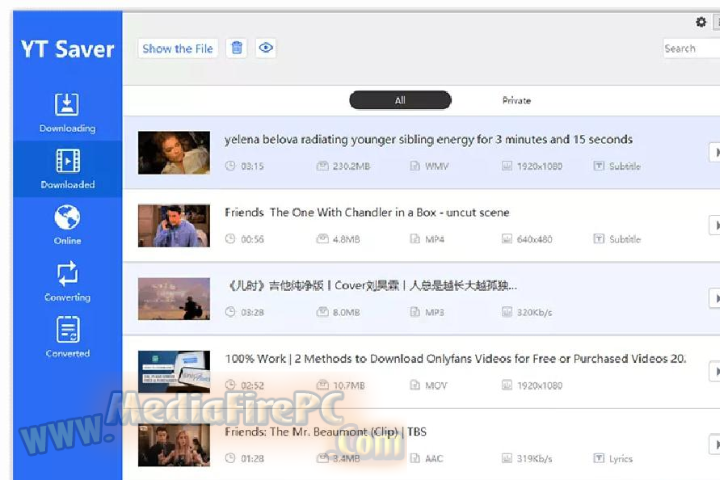Toggle the eye private-mode icon

[x=266, y=48]
